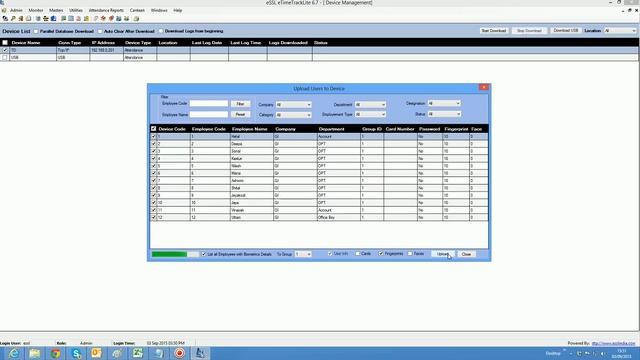Tick the select-all checkbox in the Device List header

click(5, 42)
